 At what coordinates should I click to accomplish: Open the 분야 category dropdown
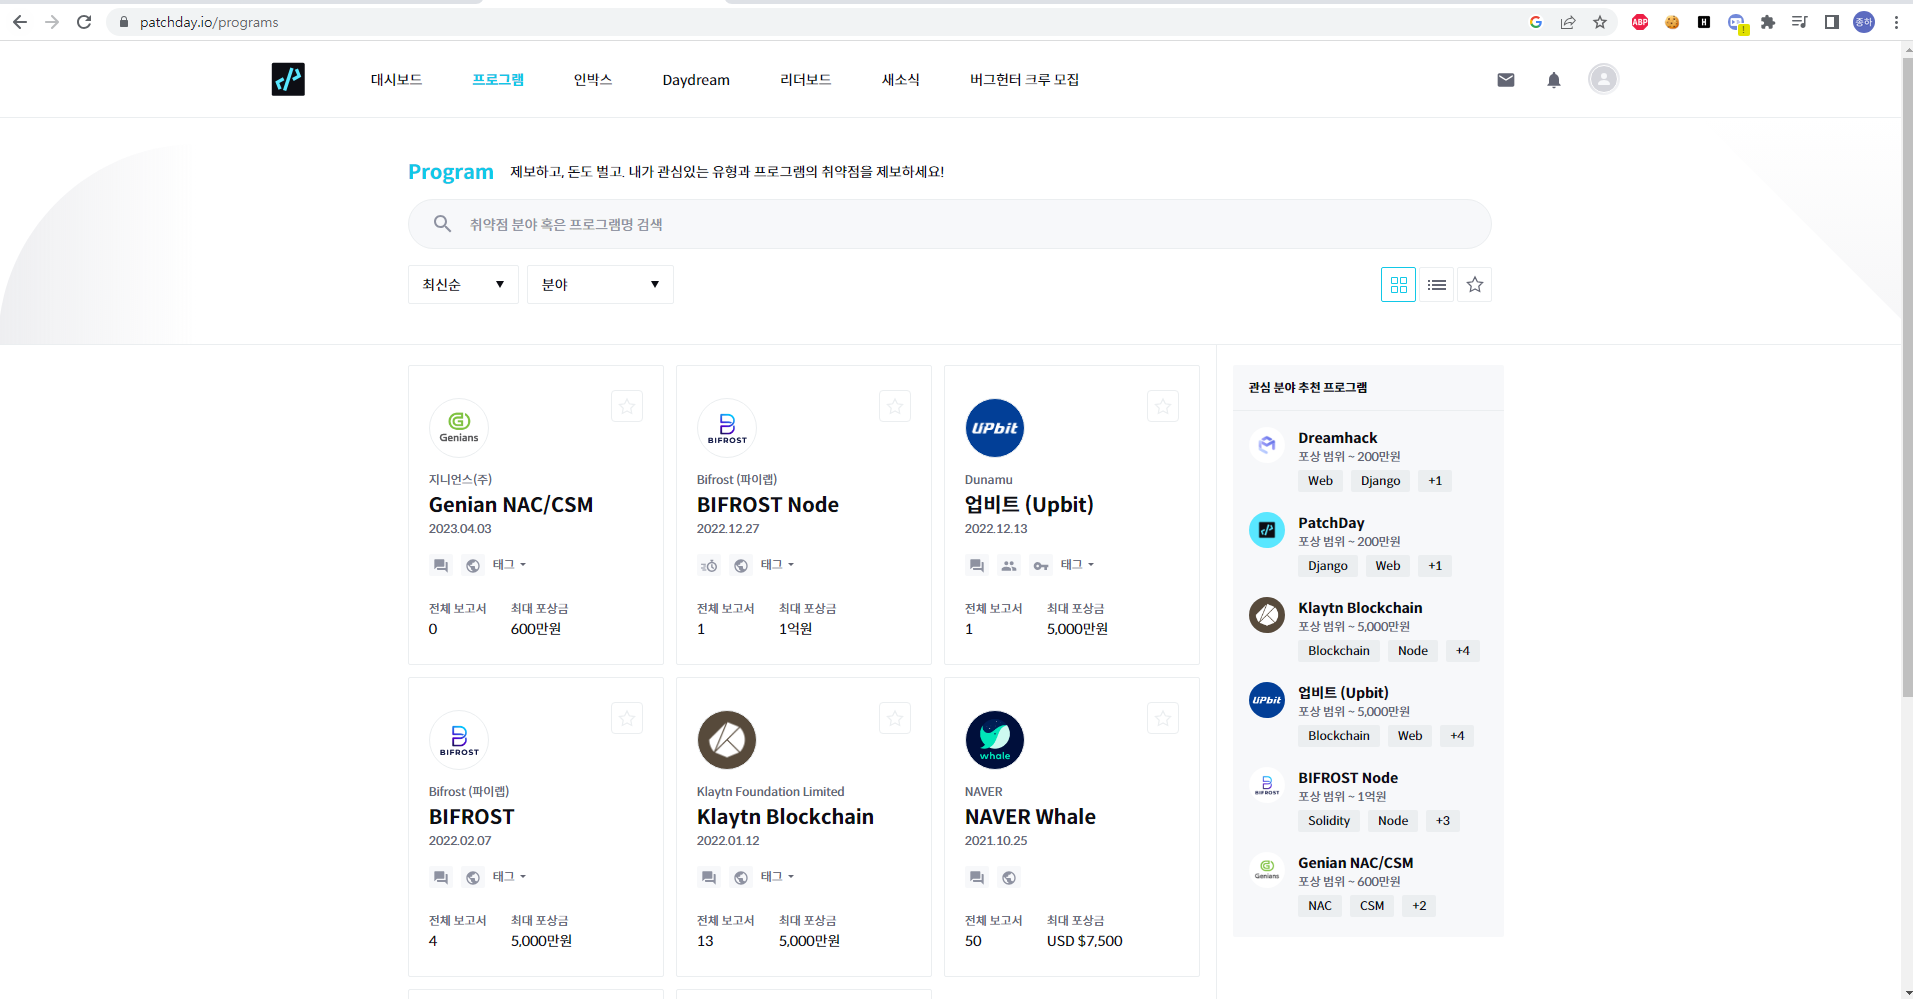pos(600,285)
